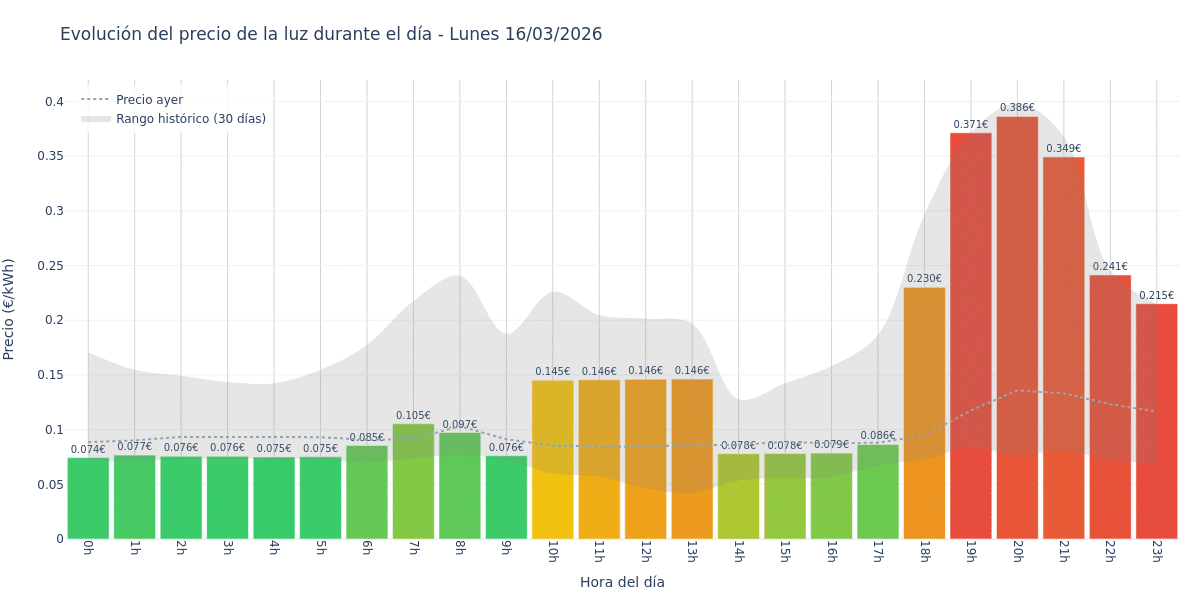Select the 23h bar showing 0.215€
The height and width of the screenshot is (600, 1200).
pyautogui.click(x=1156, y=422)
